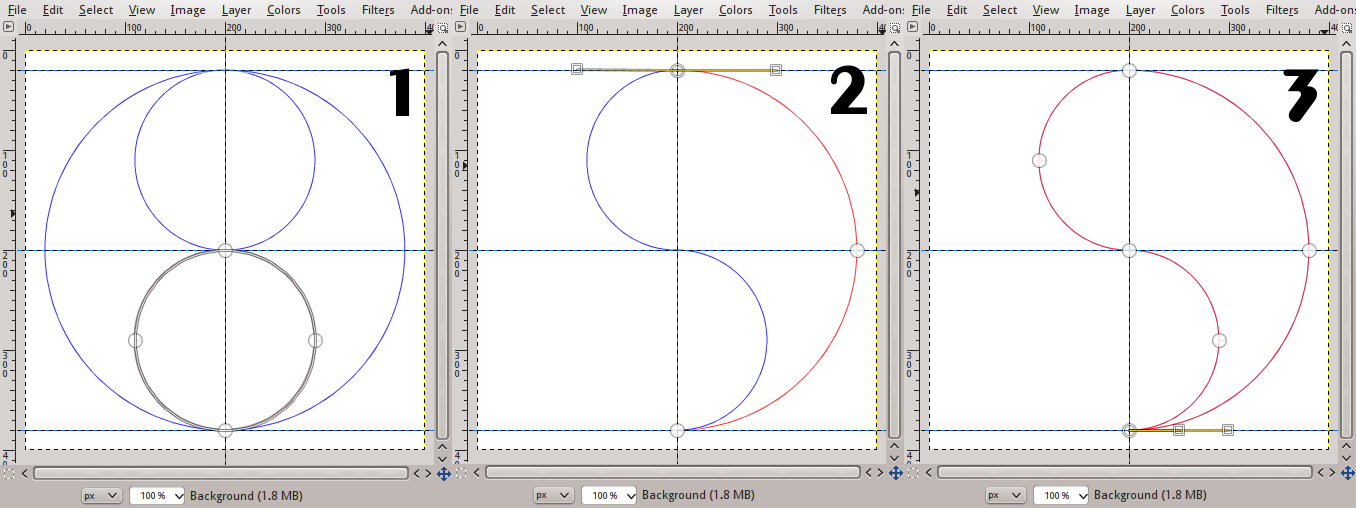Open Edit menu in first window
1356x508 pixels.
point(54,10)
